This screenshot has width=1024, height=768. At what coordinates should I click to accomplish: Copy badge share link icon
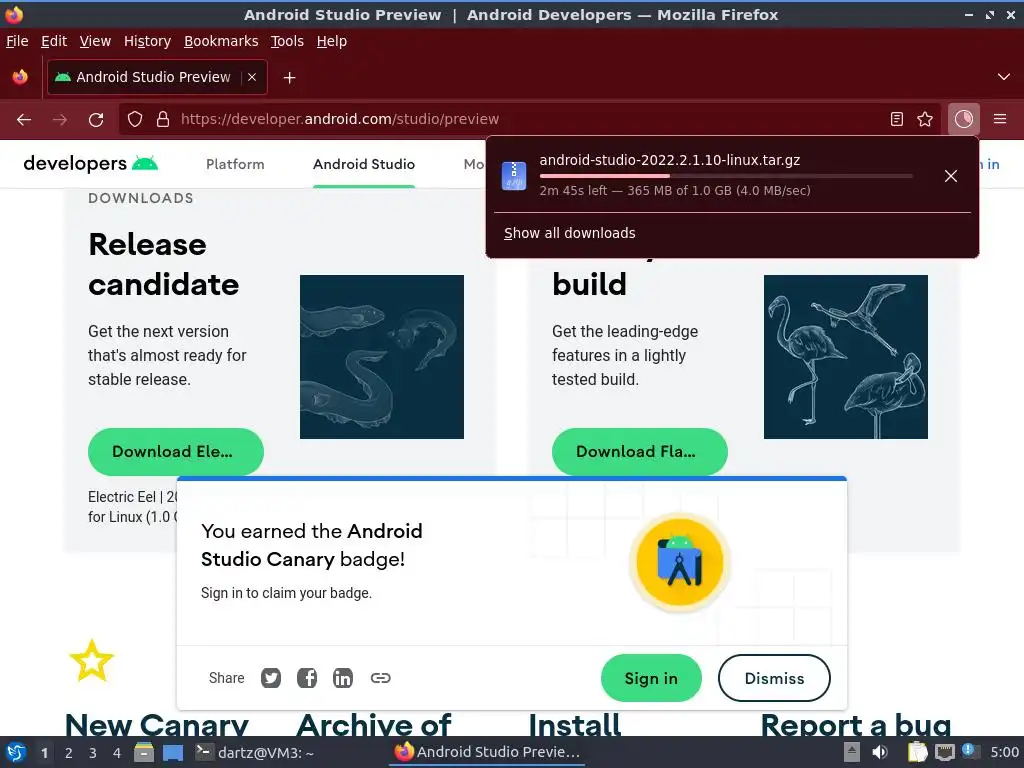(x=381, y=678)
